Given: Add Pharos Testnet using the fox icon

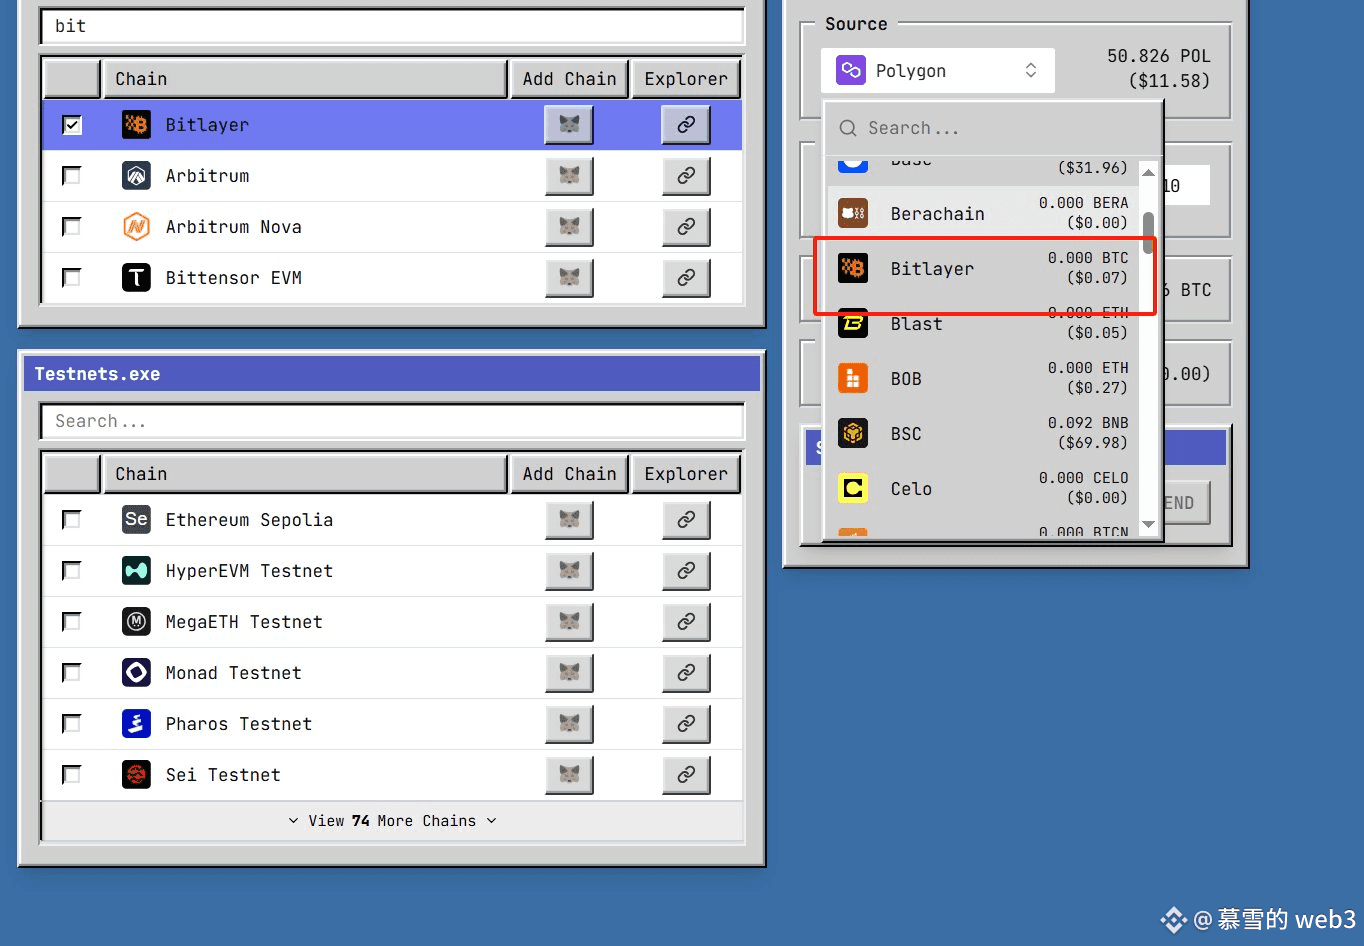Looking at the screenshot, I should 569,724.
